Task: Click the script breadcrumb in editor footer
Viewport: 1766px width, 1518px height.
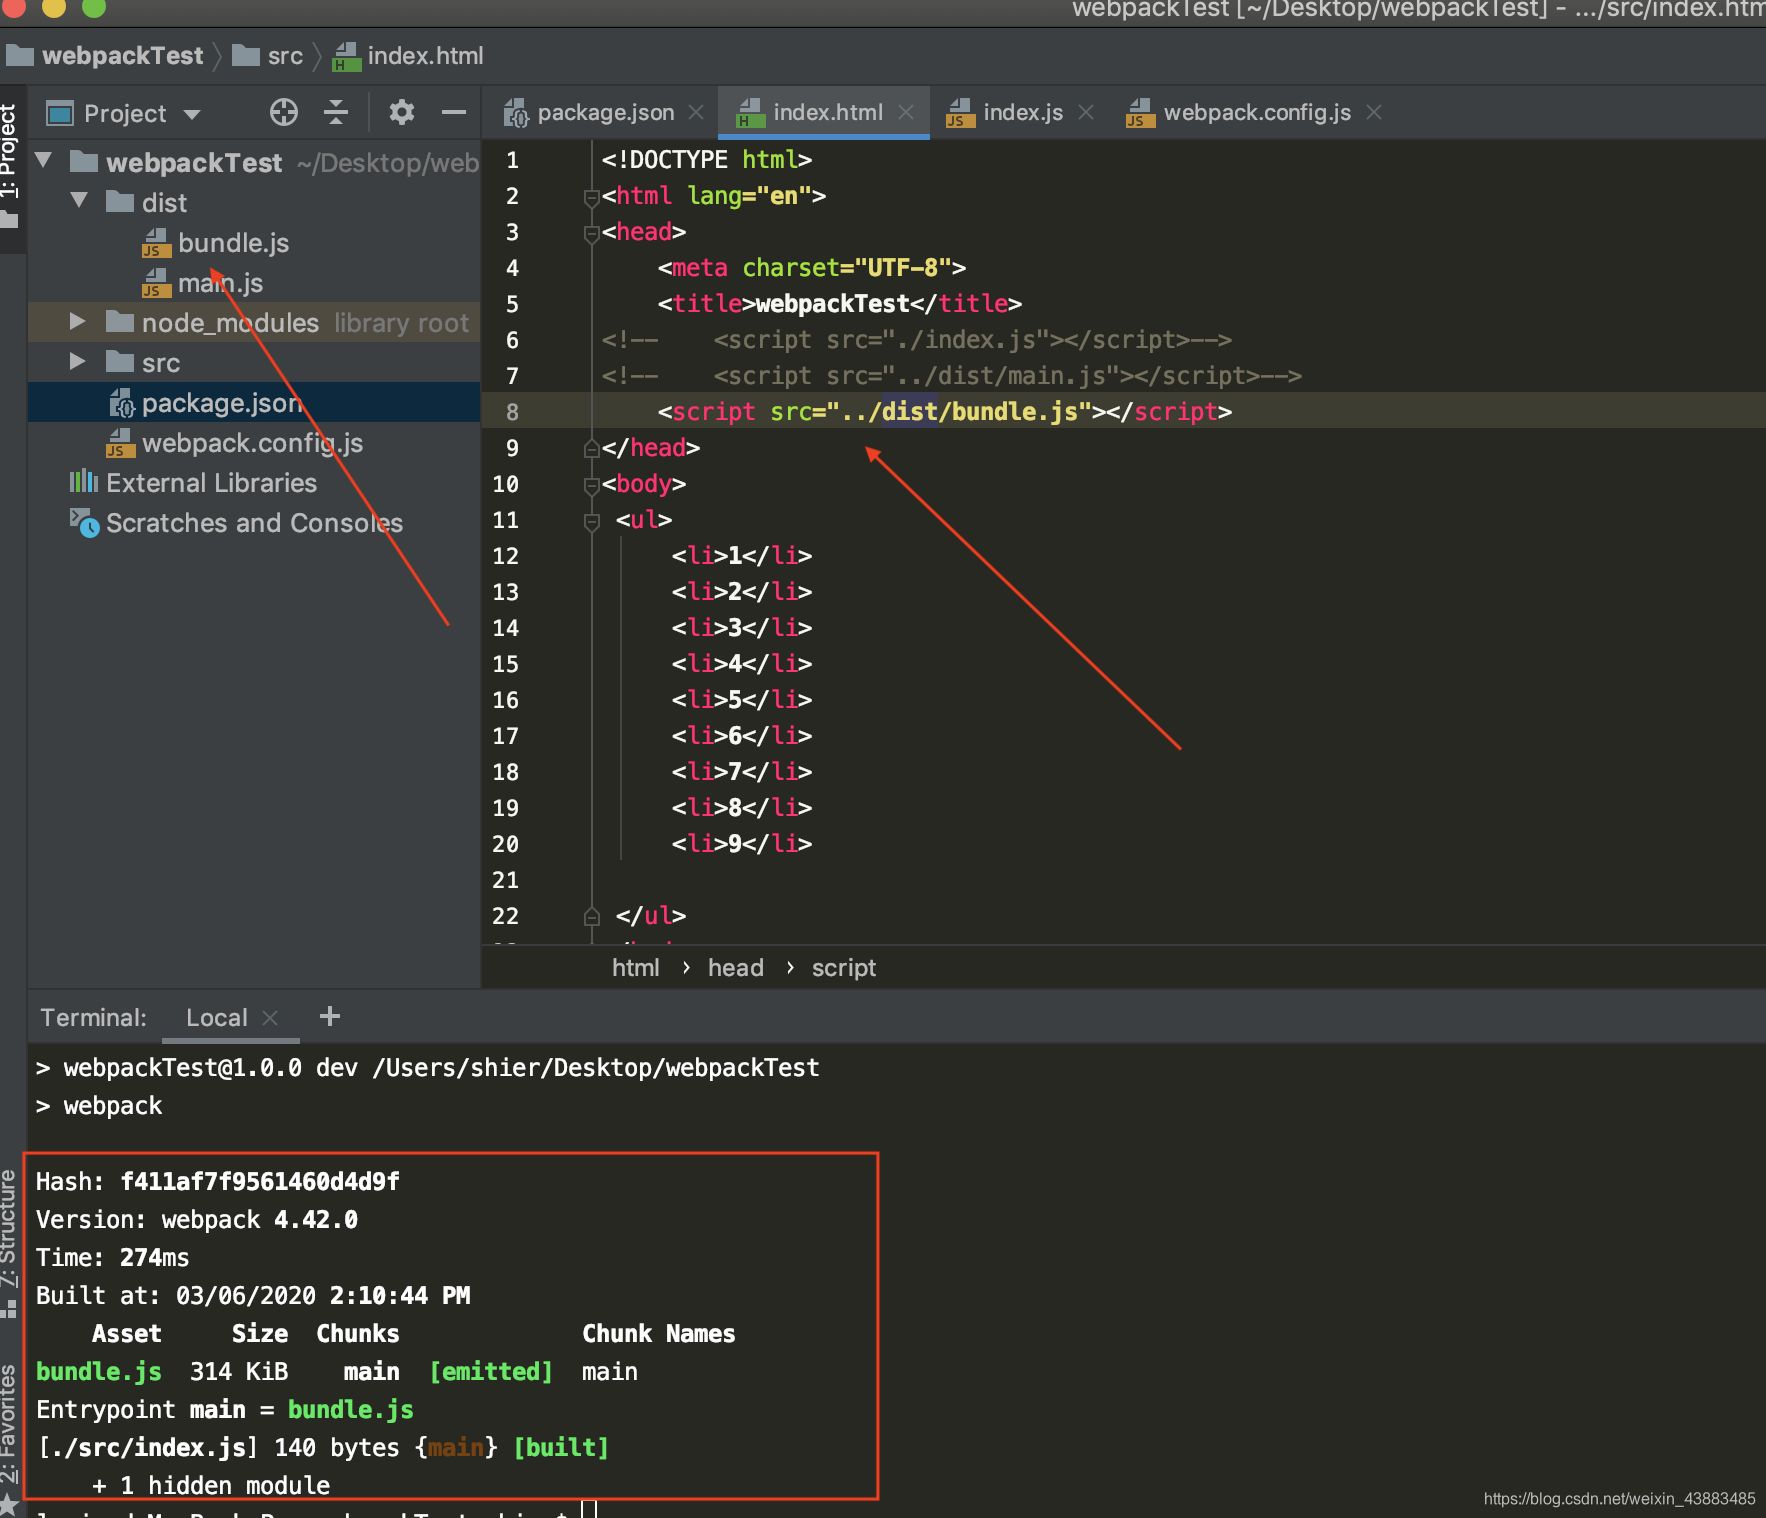Action: coord(843,968)
